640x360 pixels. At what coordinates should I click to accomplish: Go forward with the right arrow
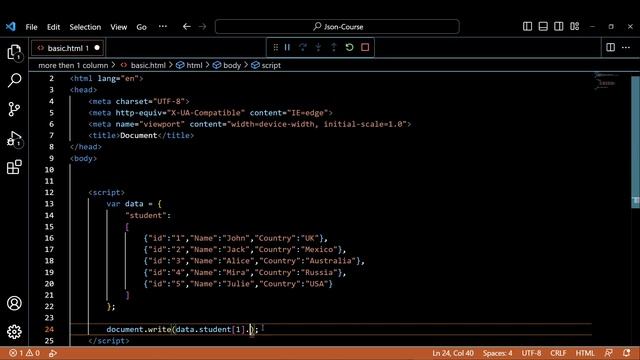point(202,27)
